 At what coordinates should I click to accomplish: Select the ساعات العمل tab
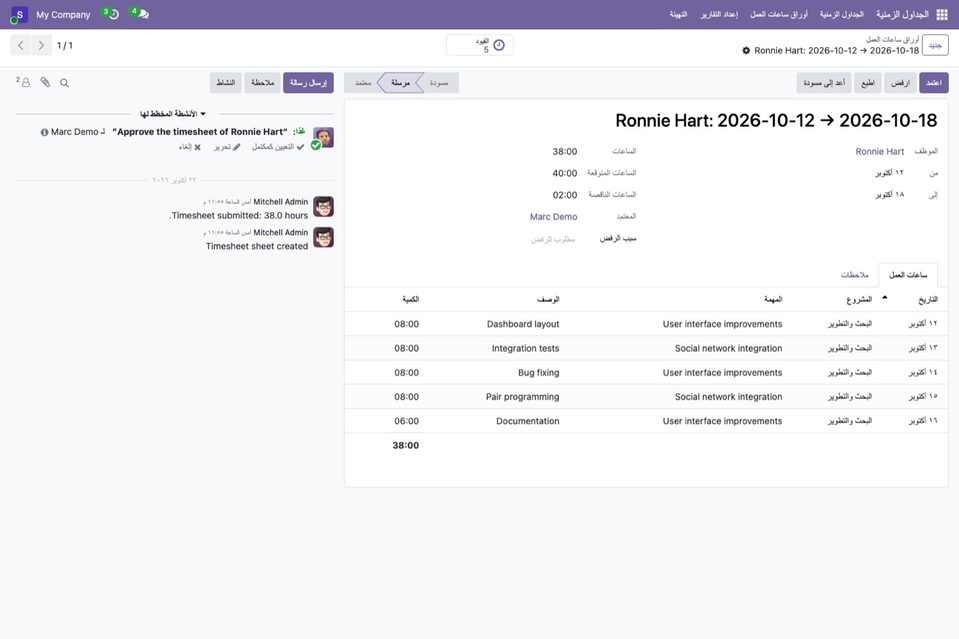click(x=908, y=275)
